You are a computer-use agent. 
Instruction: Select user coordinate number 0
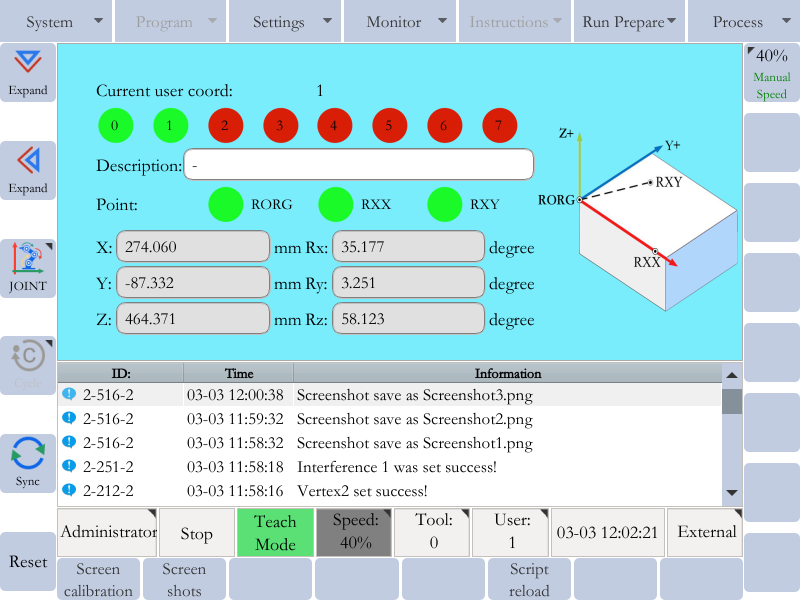pos(116,126)
